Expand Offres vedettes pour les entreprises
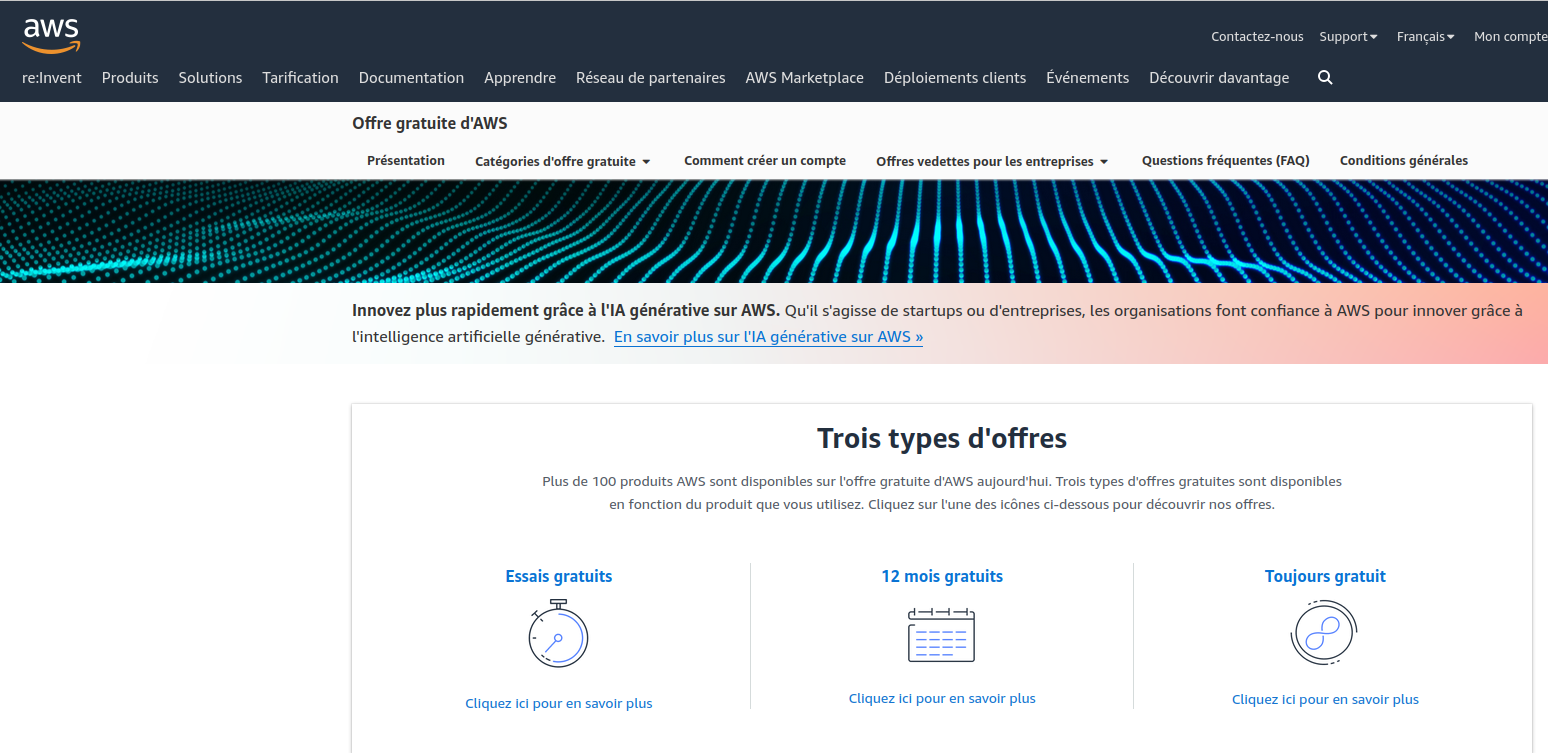 [992, 161]
